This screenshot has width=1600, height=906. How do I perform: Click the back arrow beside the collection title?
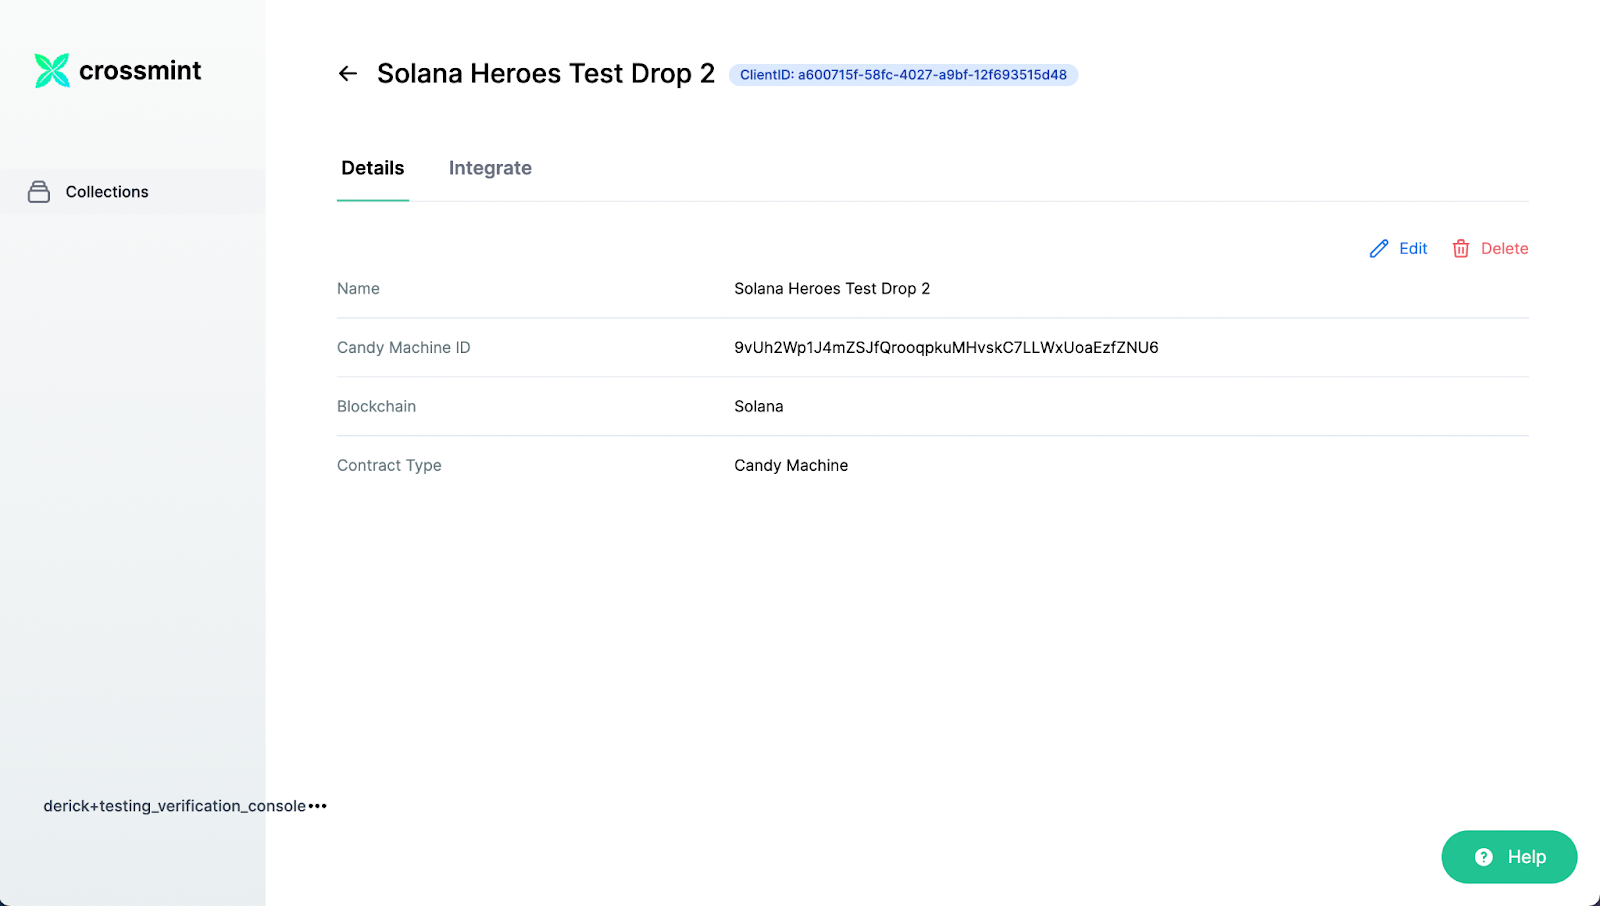coord(348,74)
